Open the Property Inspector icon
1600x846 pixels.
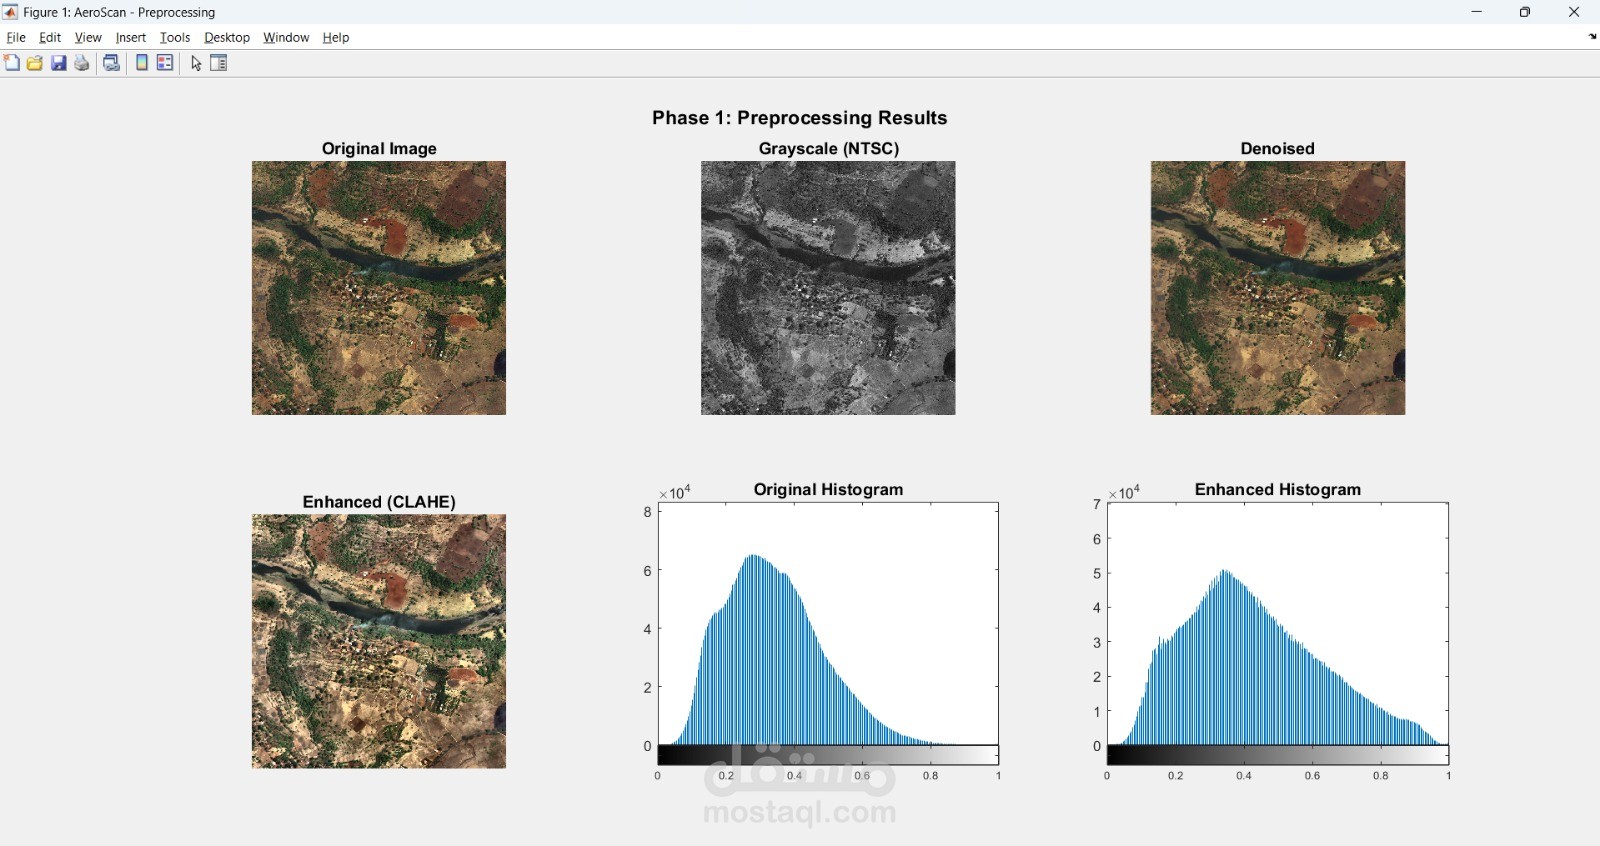click(x=219, y=63)
